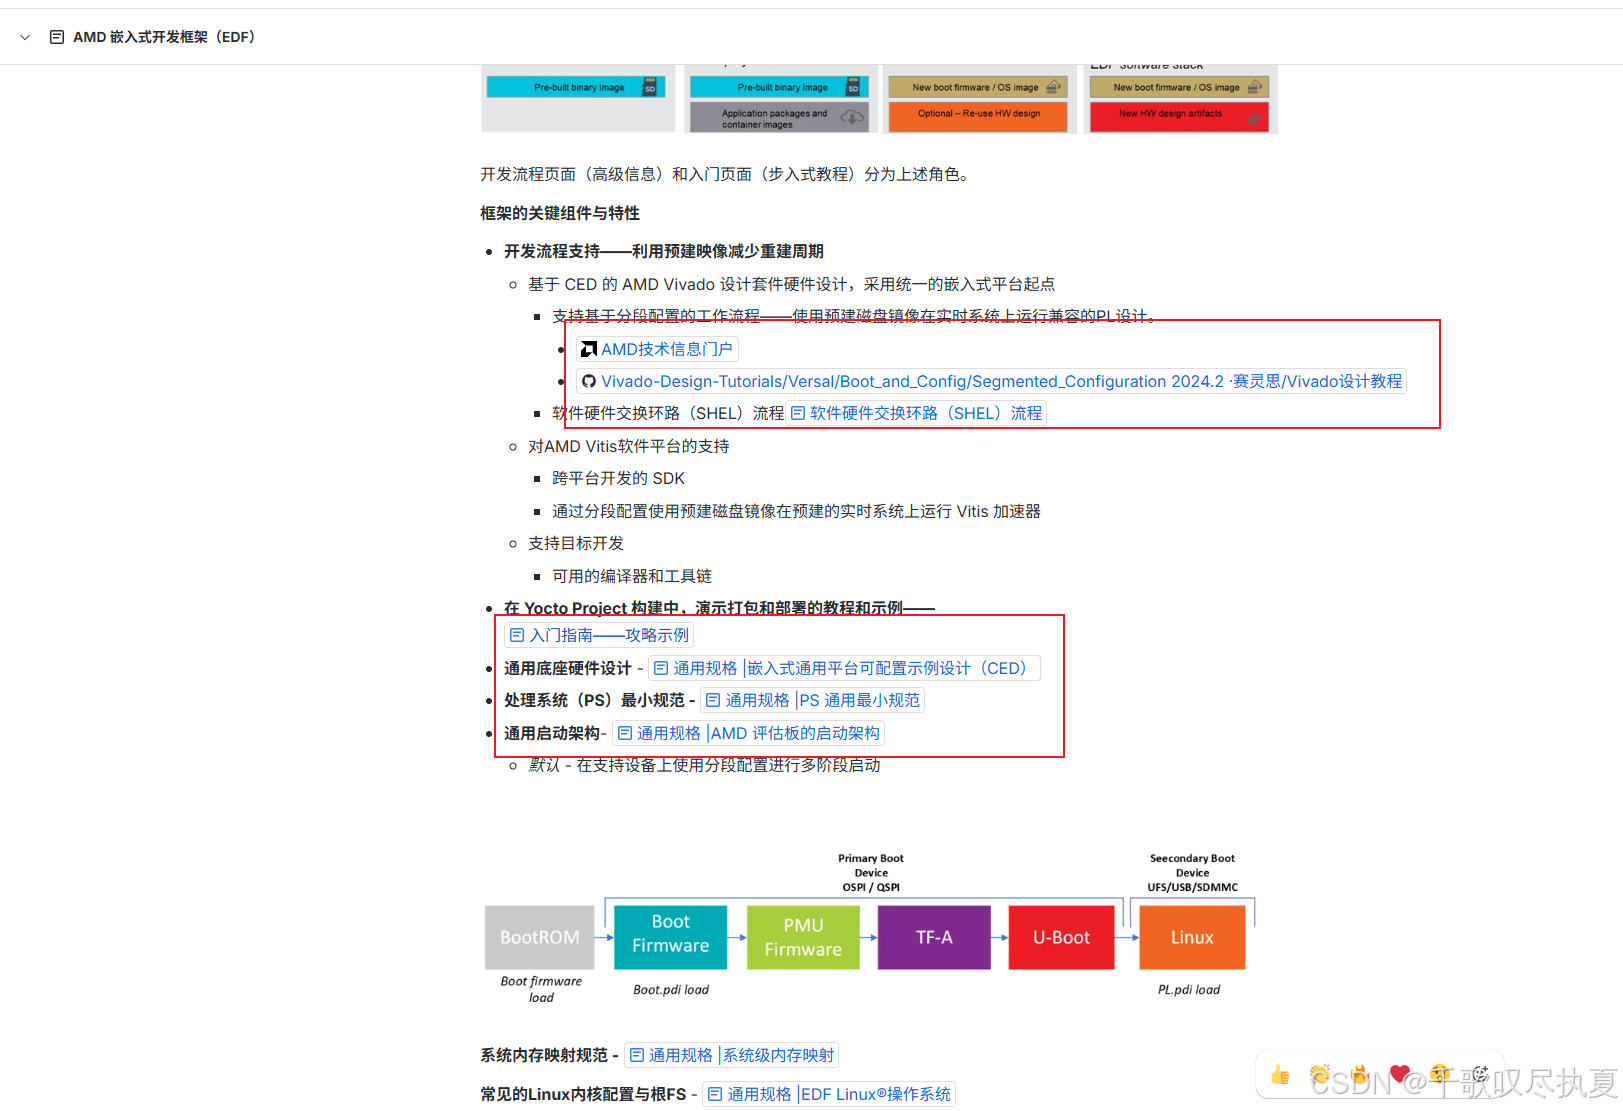Screen dimensions: 1623x1111
Task: Click the 'PL.pdi load' caption
Action: (x=1189, y=990)
